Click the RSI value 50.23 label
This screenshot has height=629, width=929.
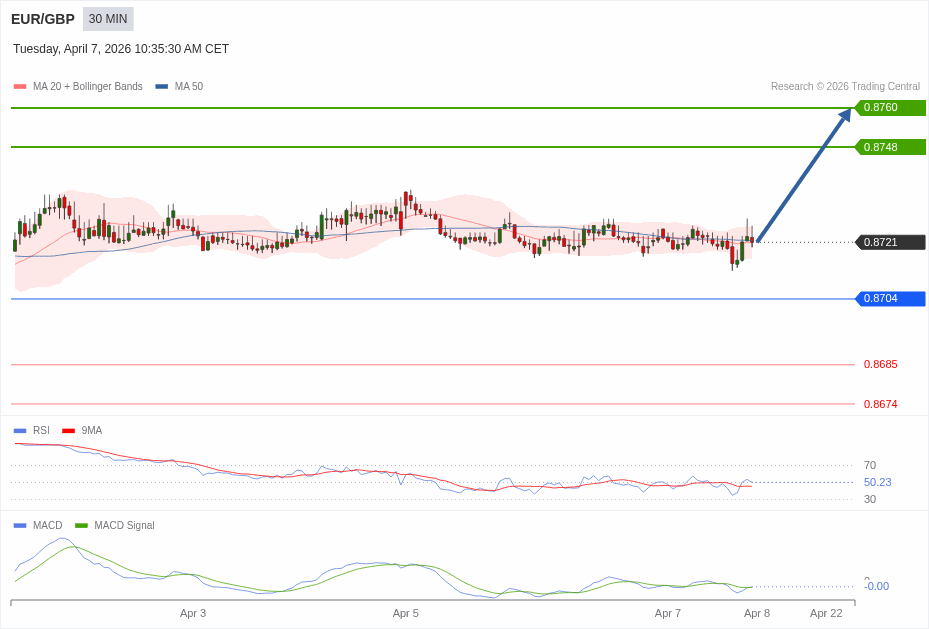pos(877,482)
